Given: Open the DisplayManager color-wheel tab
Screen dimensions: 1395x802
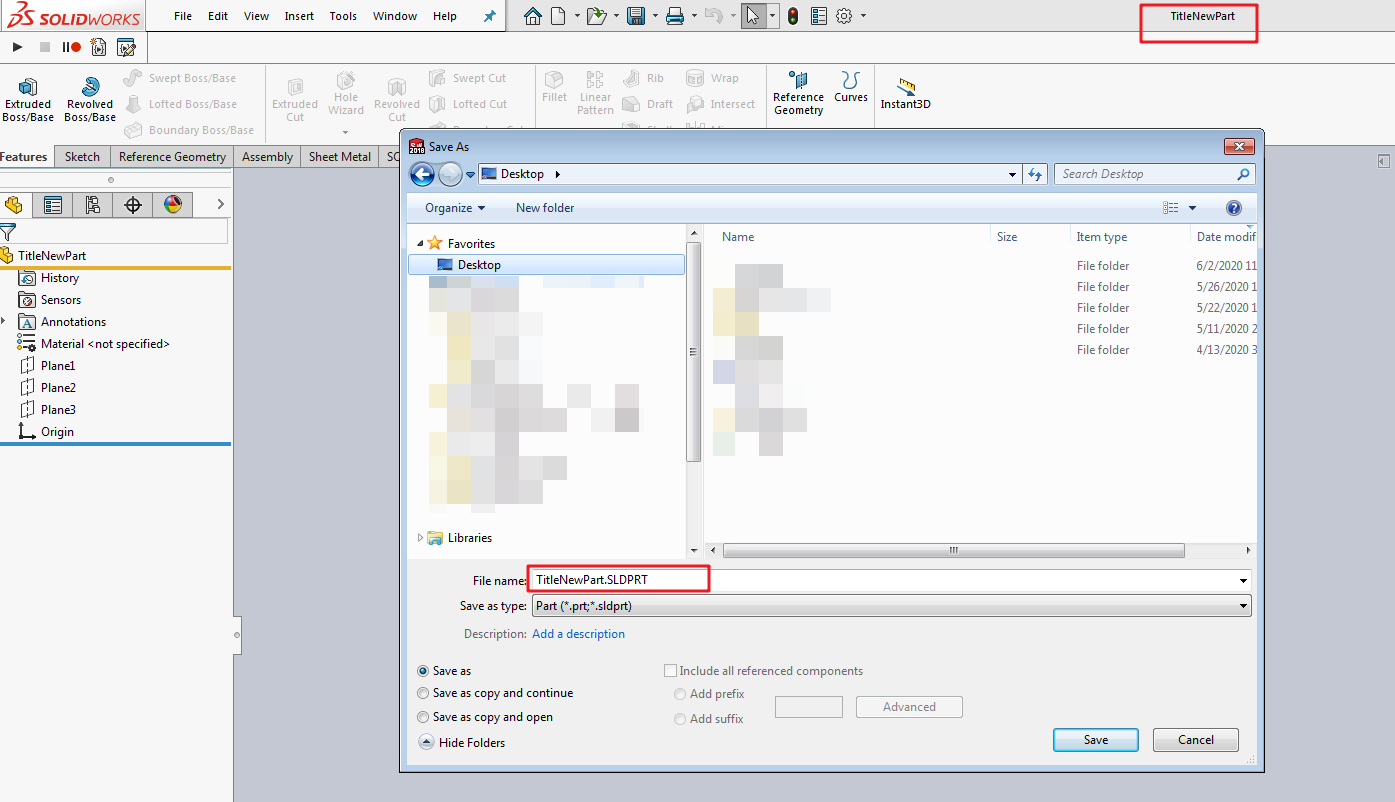Looking at the screenshot, I should (x=173, y=205).
